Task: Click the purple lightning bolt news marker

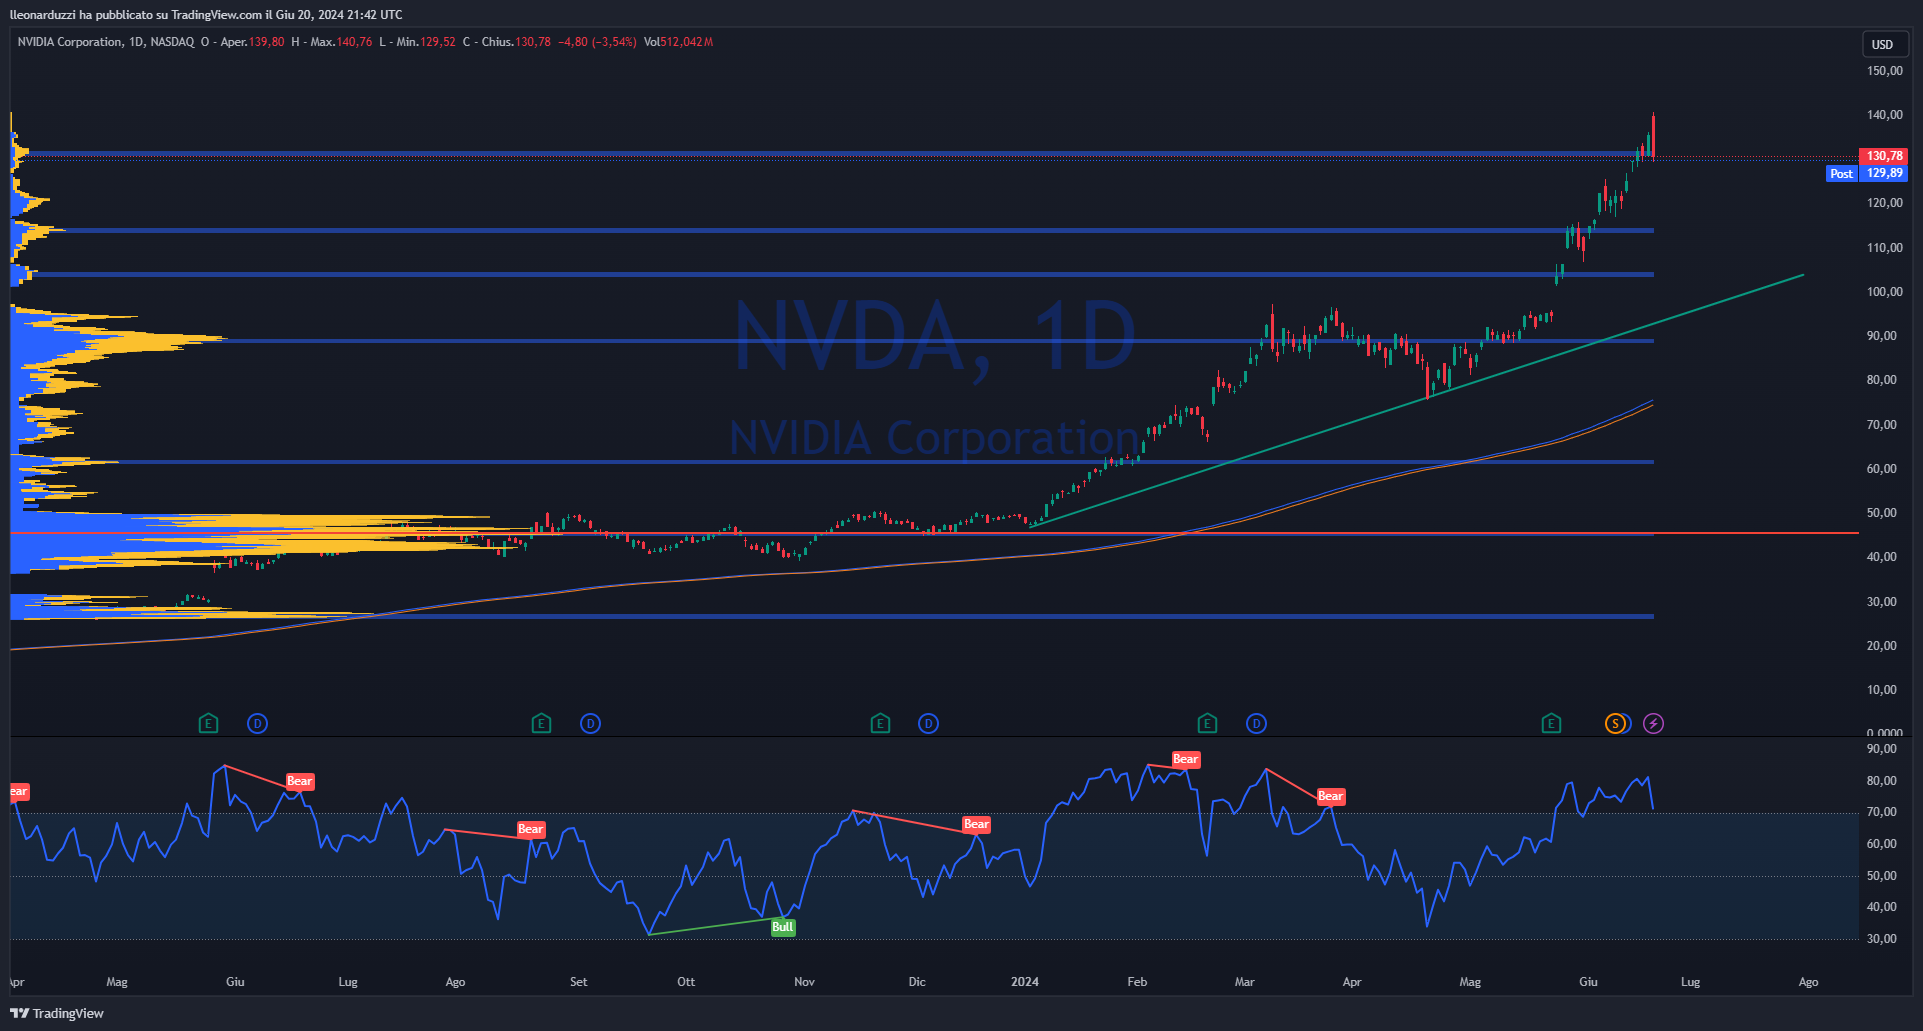Action: (x=1654, y=723)
